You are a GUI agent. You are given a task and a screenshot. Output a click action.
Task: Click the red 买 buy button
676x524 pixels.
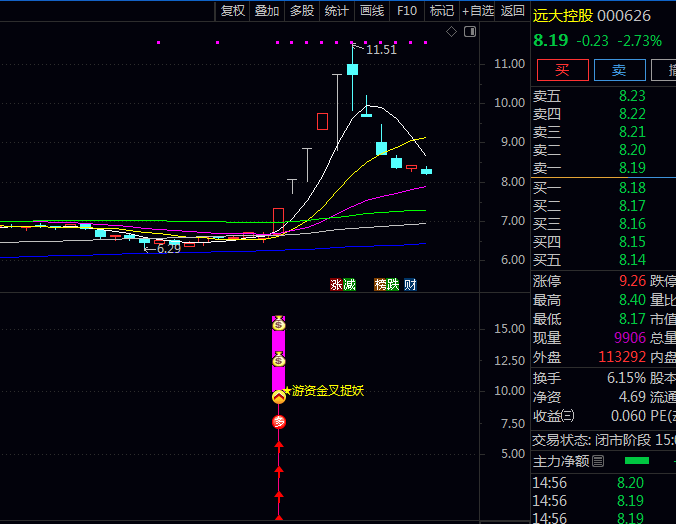pos(562,70)
